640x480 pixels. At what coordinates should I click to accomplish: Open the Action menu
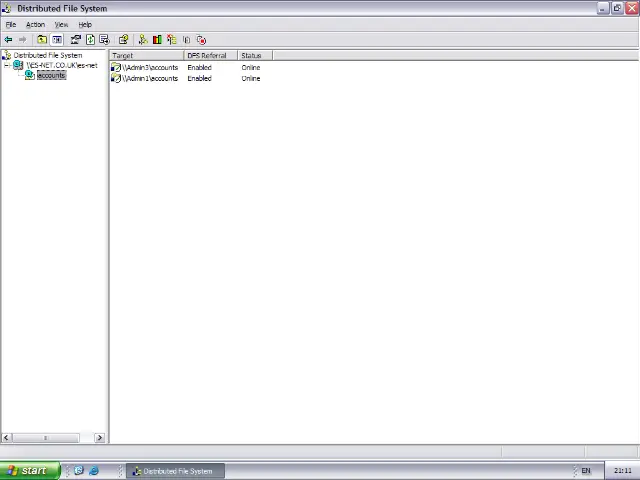36,24
